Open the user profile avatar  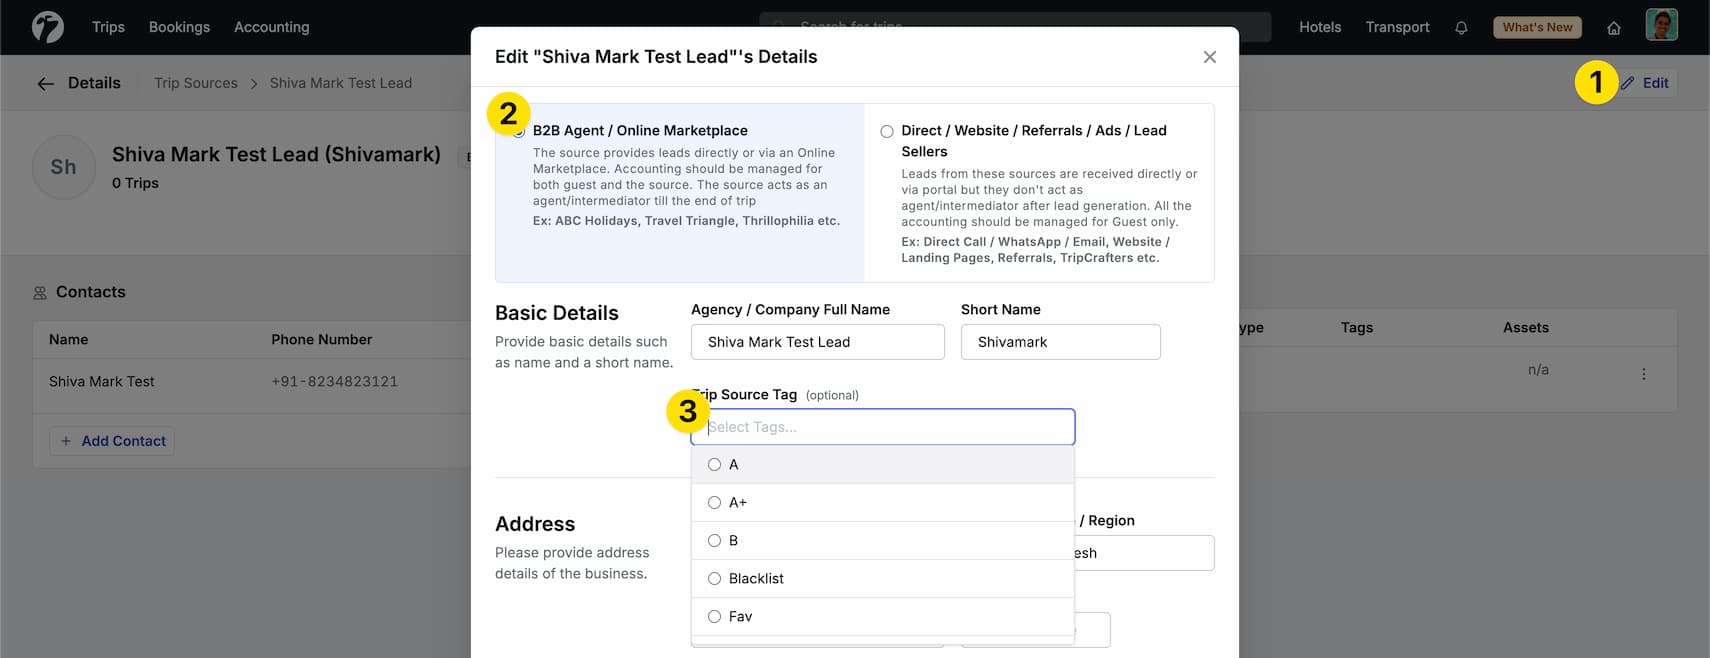pos(1661,25)
